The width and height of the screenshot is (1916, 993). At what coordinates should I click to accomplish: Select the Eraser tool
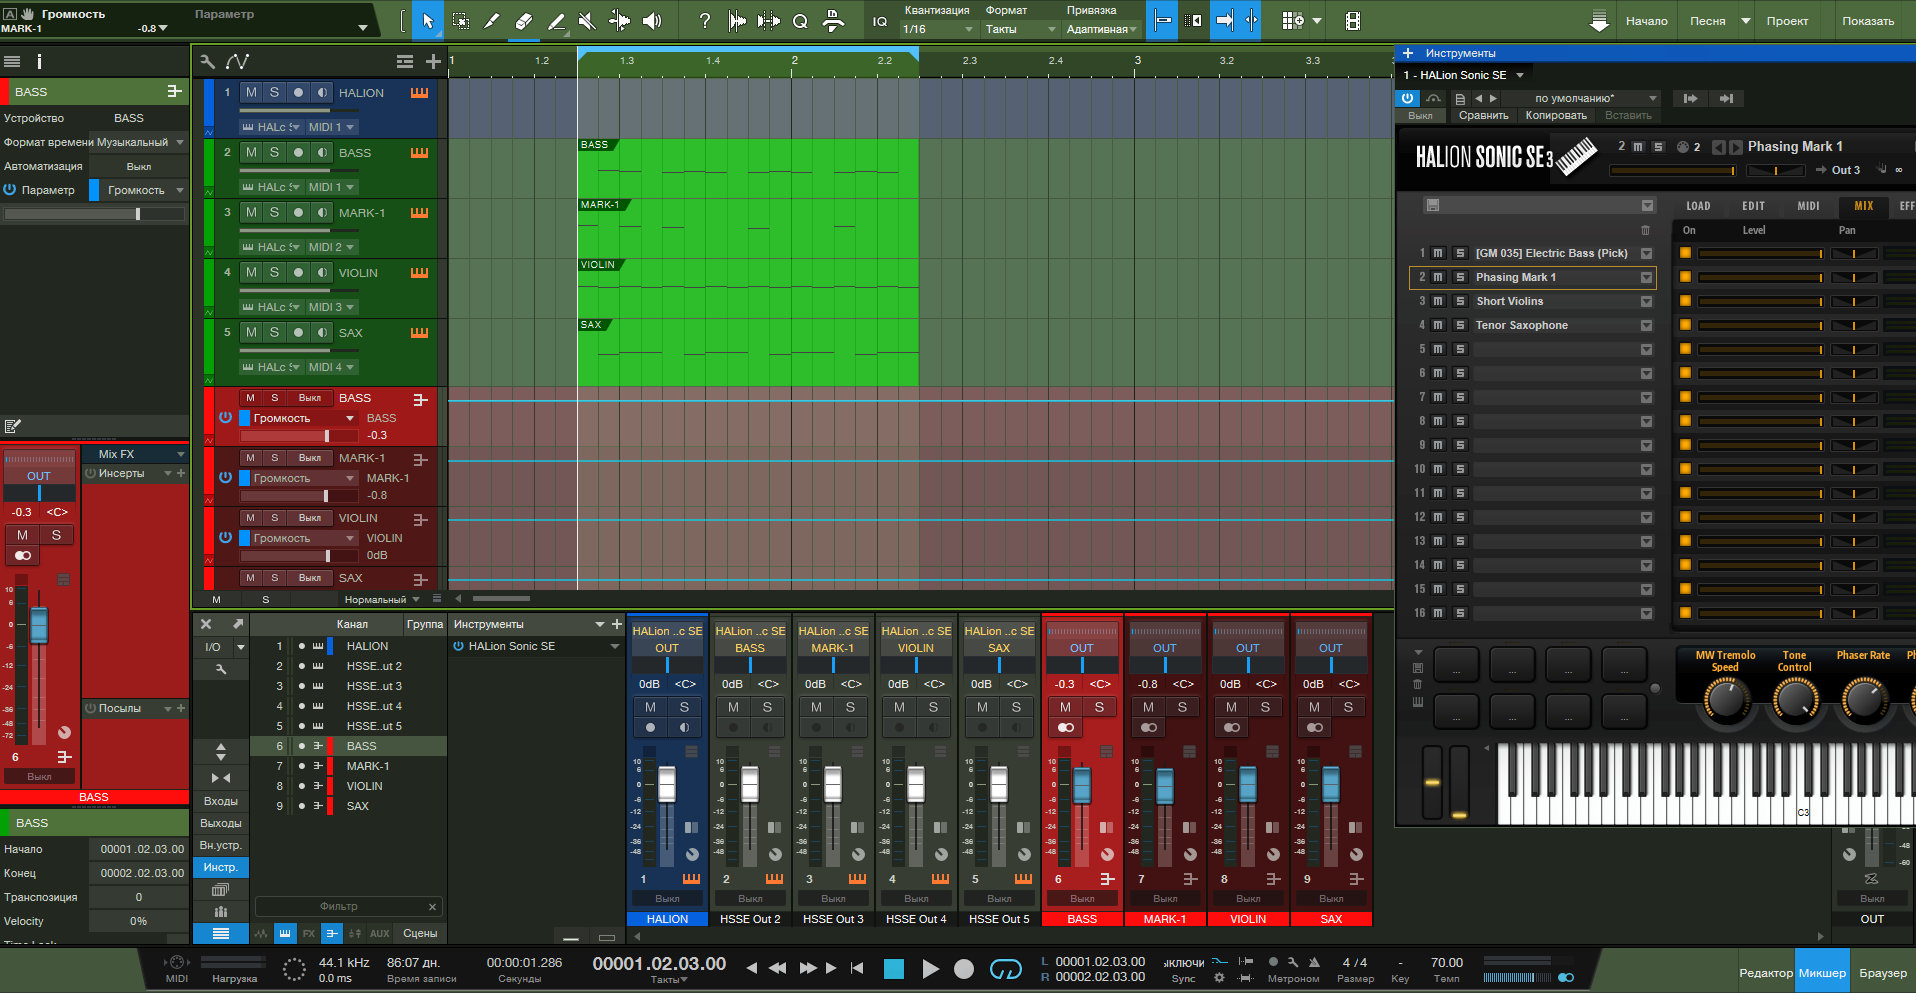coord(524,21)
